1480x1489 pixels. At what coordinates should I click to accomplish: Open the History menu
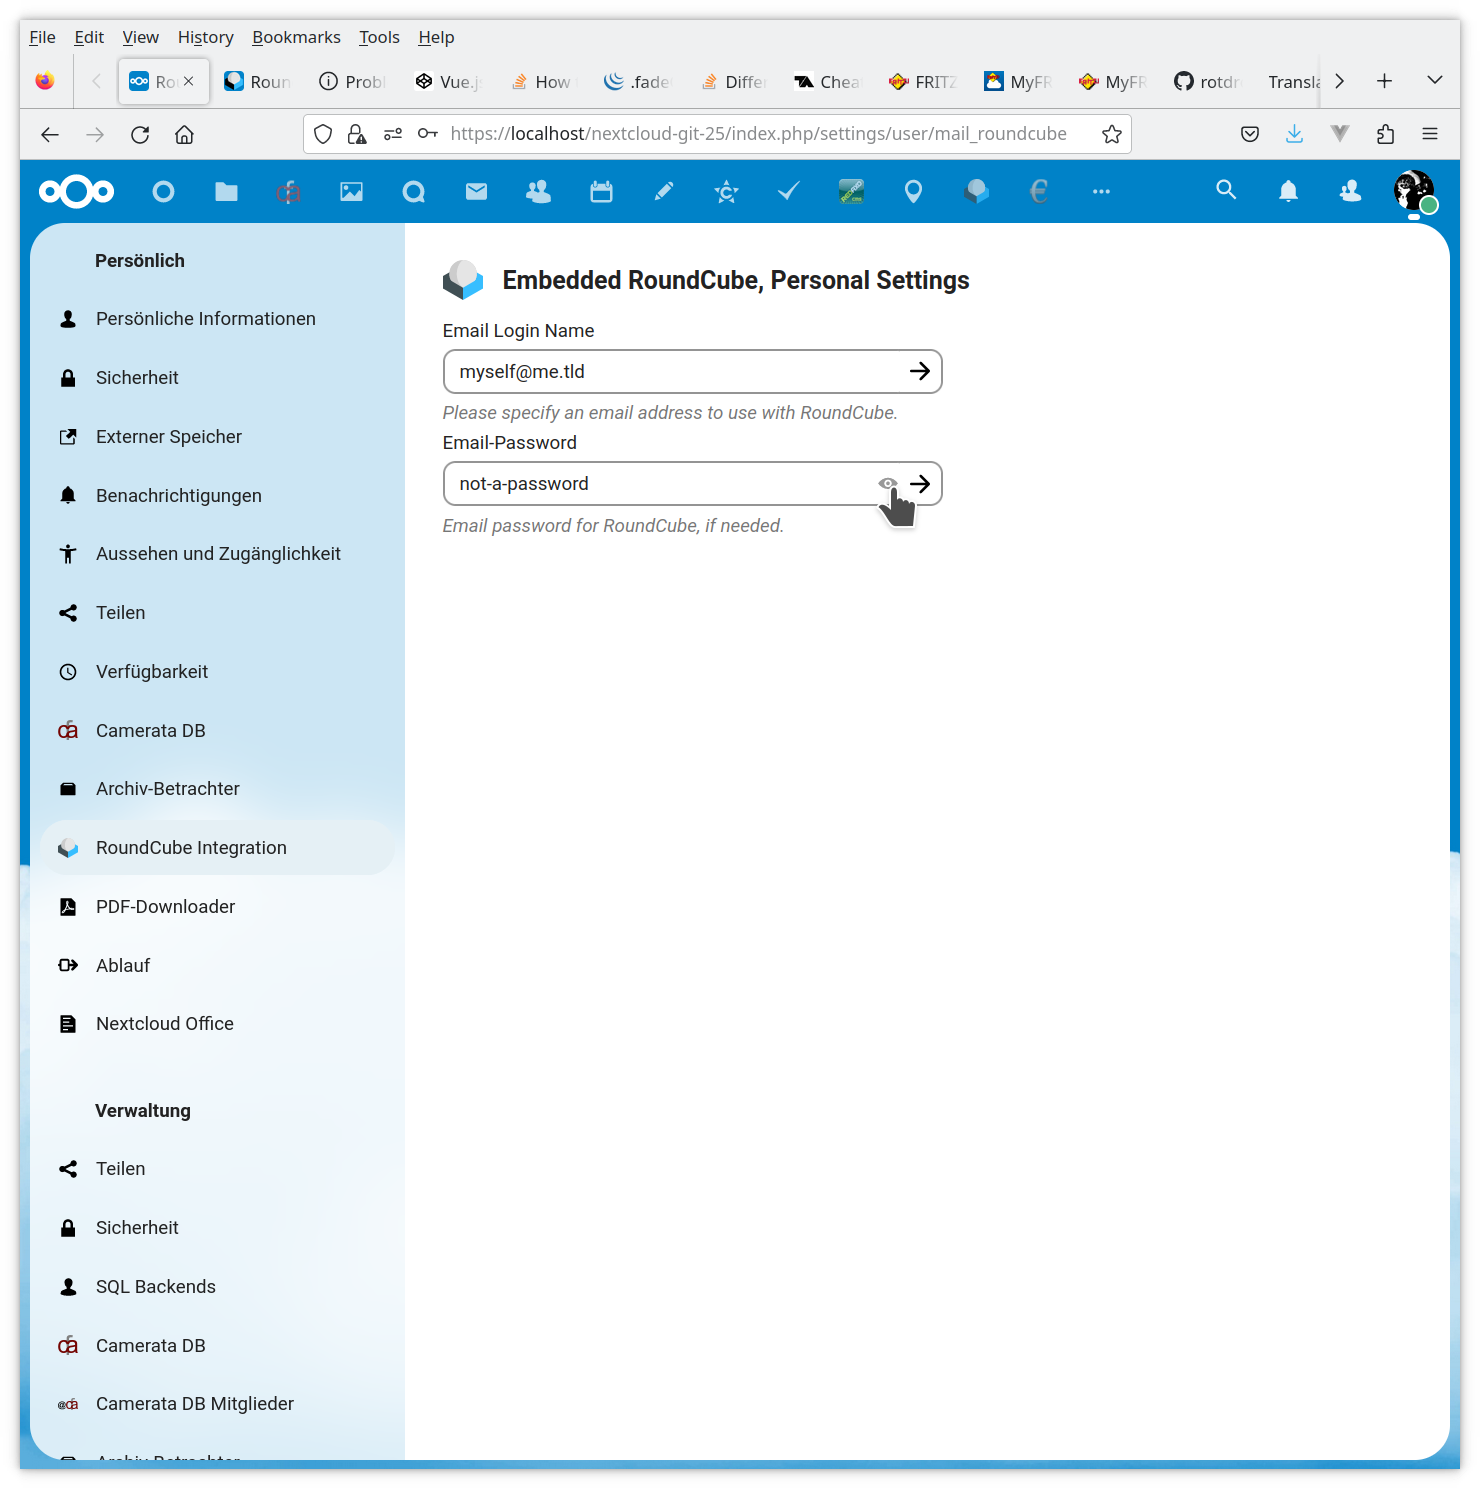tap(205, 37)
